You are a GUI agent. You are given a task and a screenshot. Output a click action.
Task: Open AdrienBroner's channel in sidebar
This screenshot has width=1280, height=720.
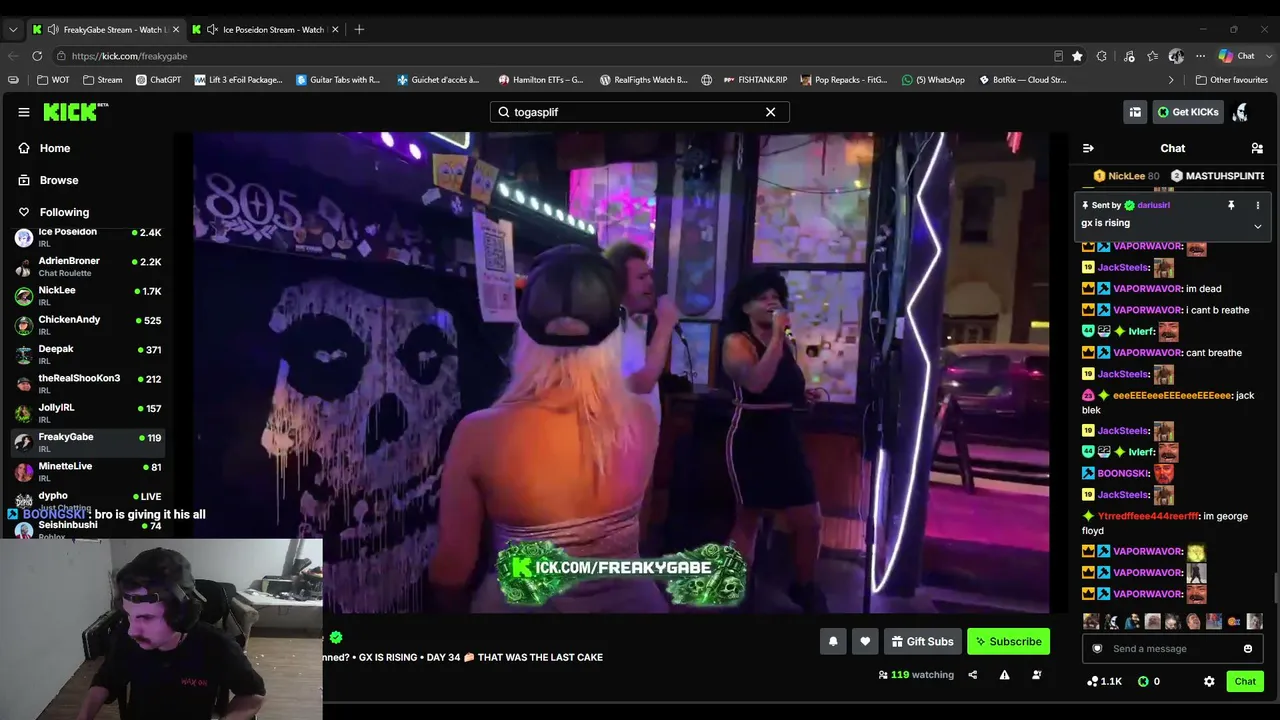click(x=88, y=266)
